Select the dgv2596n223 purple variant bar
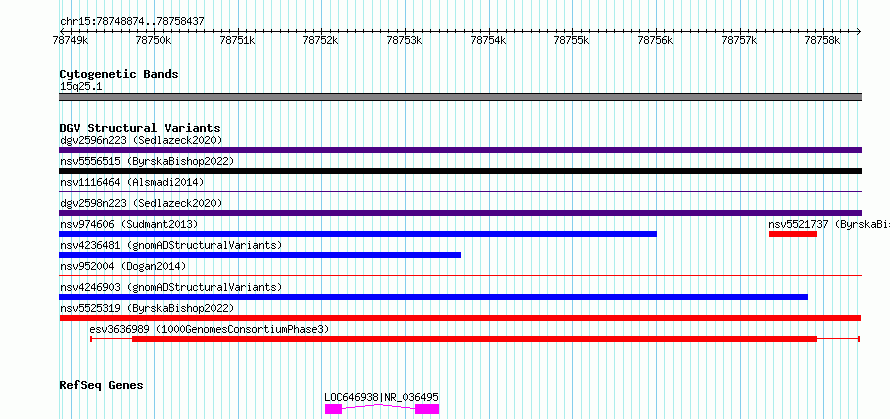890x419 pixels. tap(460, 150)
